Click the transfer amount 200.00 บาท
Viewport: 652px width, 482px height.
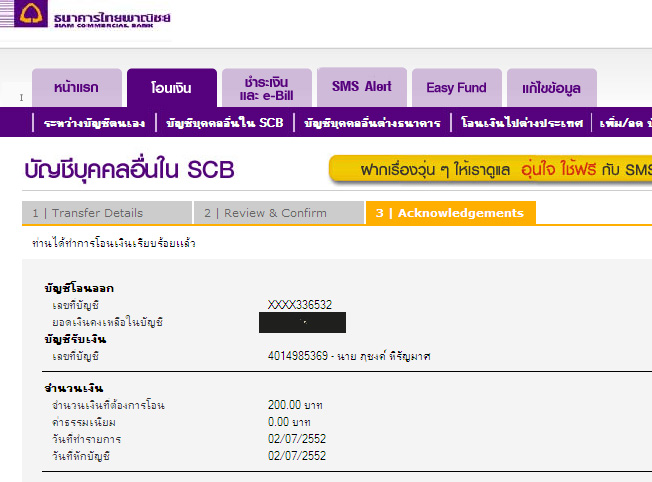(295, 405)
